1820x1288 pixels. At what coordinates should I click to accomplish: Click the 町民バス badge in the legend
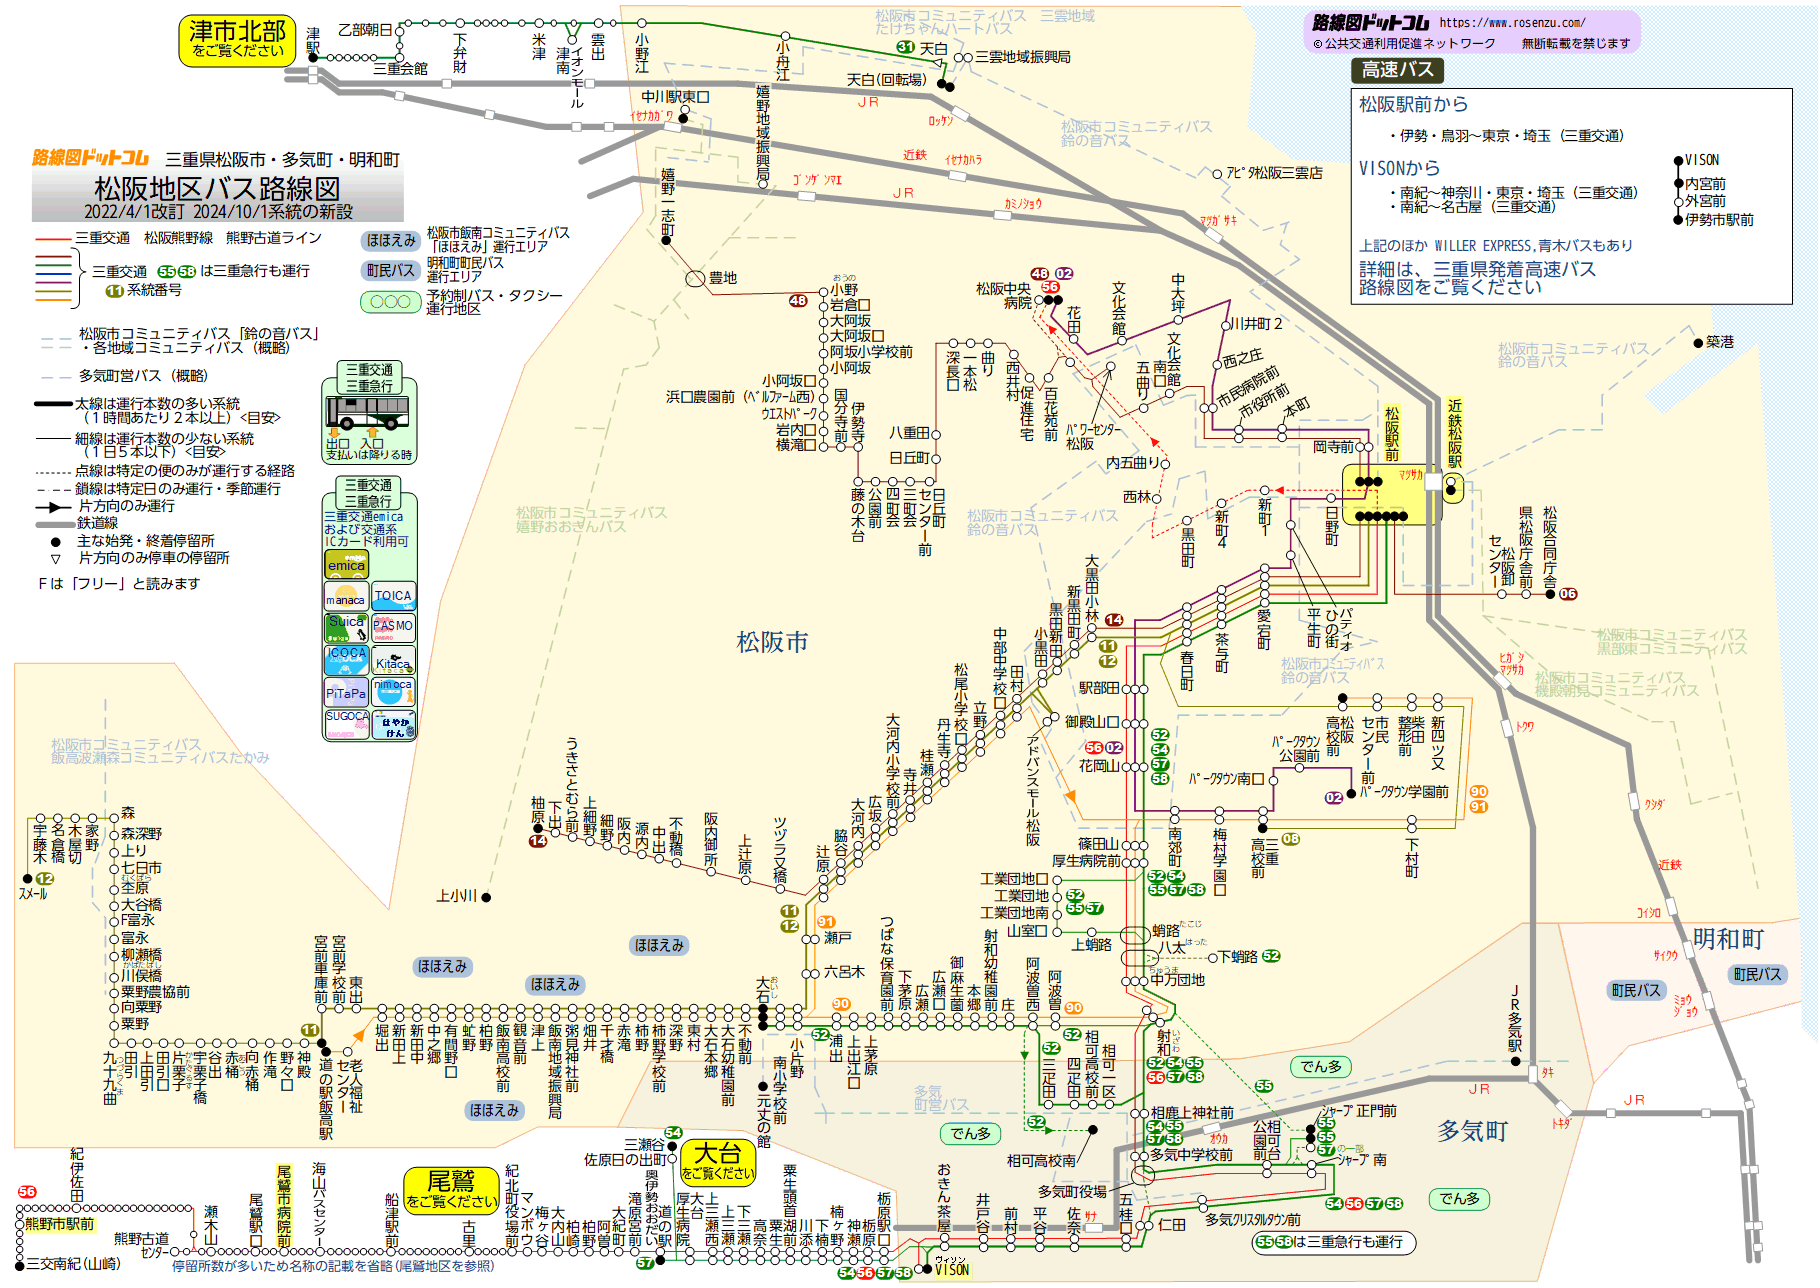tap(391, 270)
